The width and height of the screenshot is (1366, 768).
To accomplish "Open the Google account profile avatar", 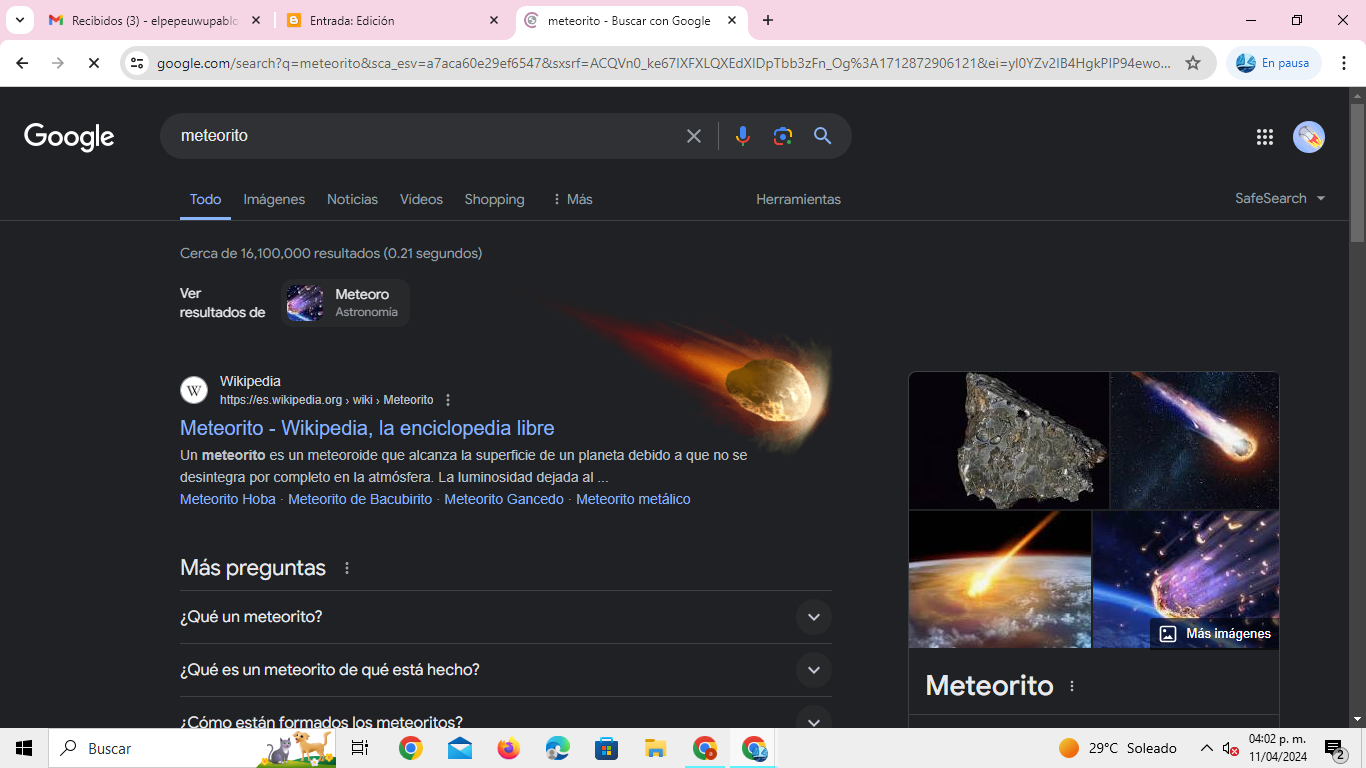I will coord(1309,137).
